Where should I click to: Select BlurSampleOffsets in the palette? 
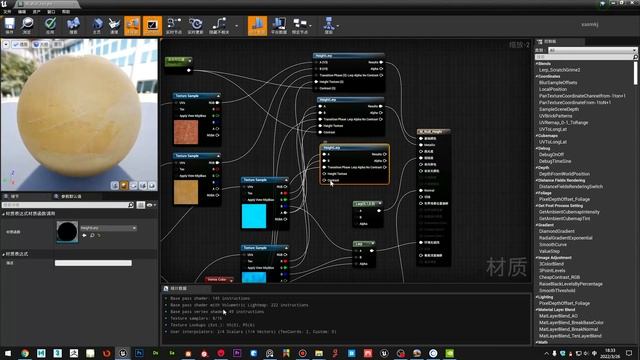click(x=558, y=82)
